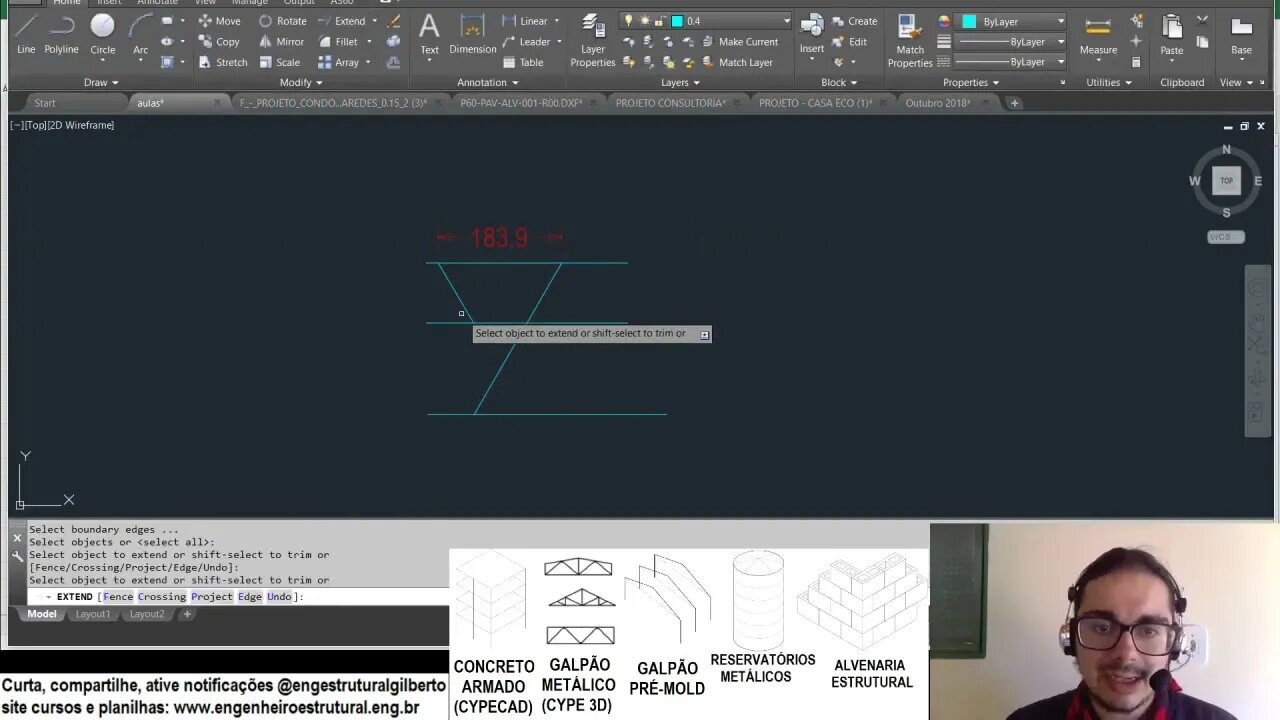This screenshot has width=1280, height=720.
Task: Insert a Table
Action: [522, 62]
